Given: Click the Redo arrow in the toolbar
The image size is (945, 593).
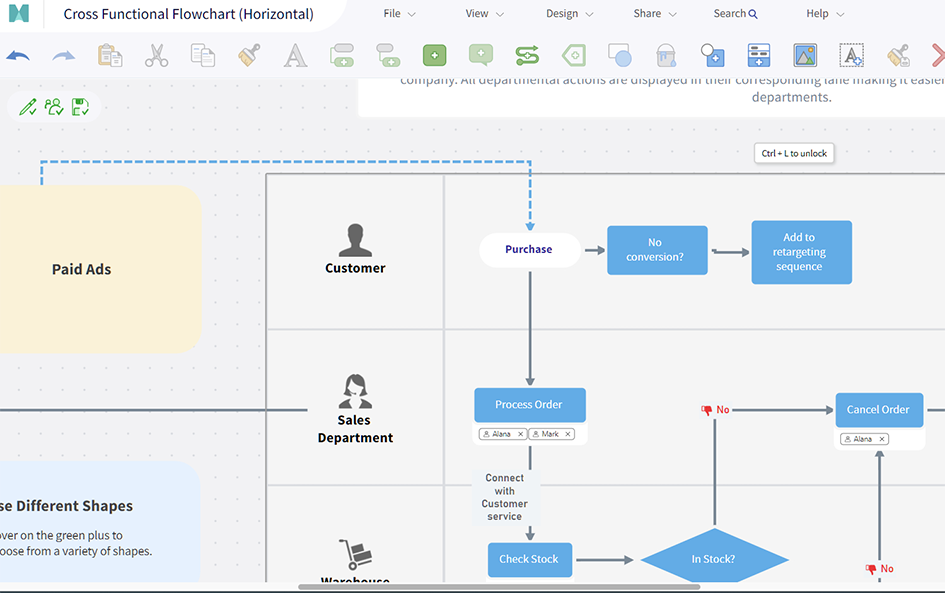Looking at the screenshot, I should click(64, 56).
